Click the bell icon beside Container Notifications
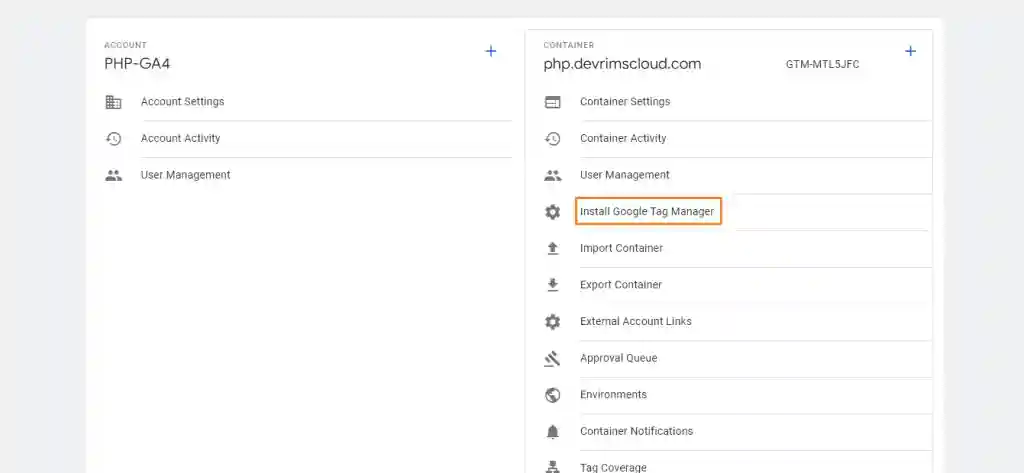The height and width of the screenshot is (473, 1024). 552,431
